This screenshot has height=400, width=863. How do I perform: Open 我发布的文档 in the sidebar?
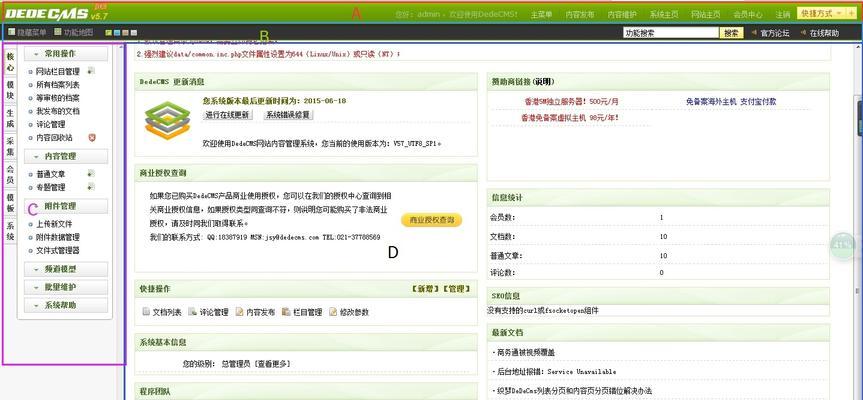pyautogui.click(x=58, y=111)
